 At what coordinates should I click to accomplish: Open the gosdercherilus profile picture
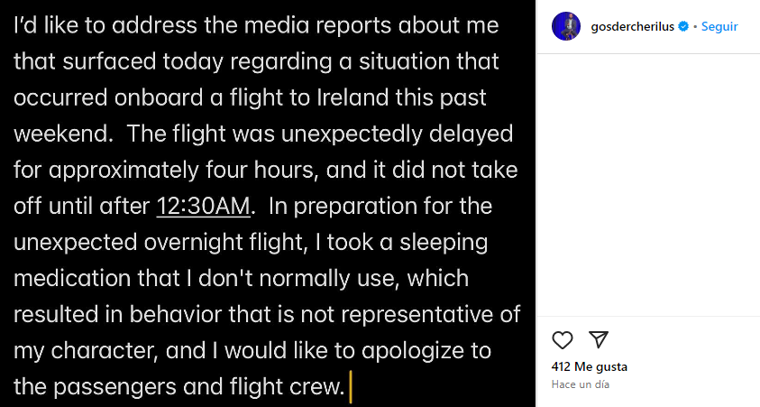[x=566, y=27]
